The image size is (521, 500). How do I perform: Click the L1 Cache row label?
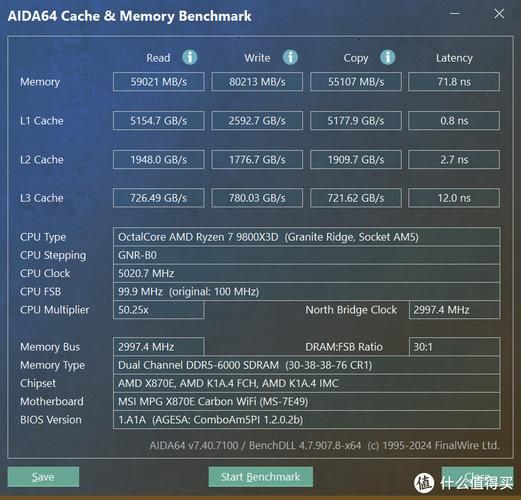click(42, 121)
